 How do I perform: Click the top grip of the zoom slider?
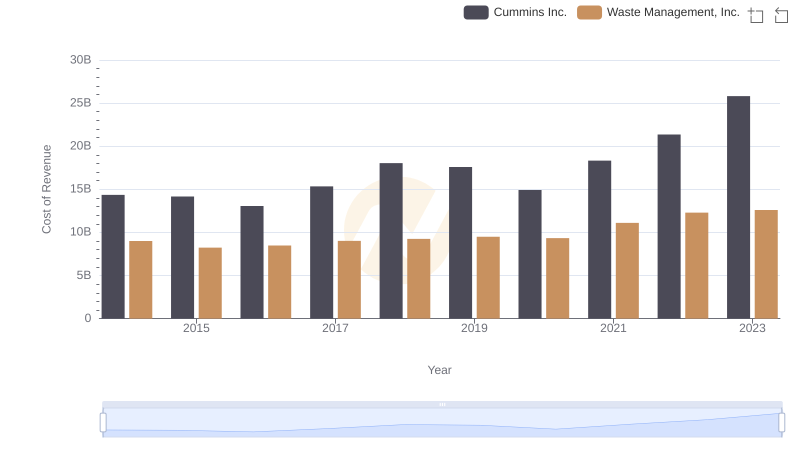[x=442, y=404]
